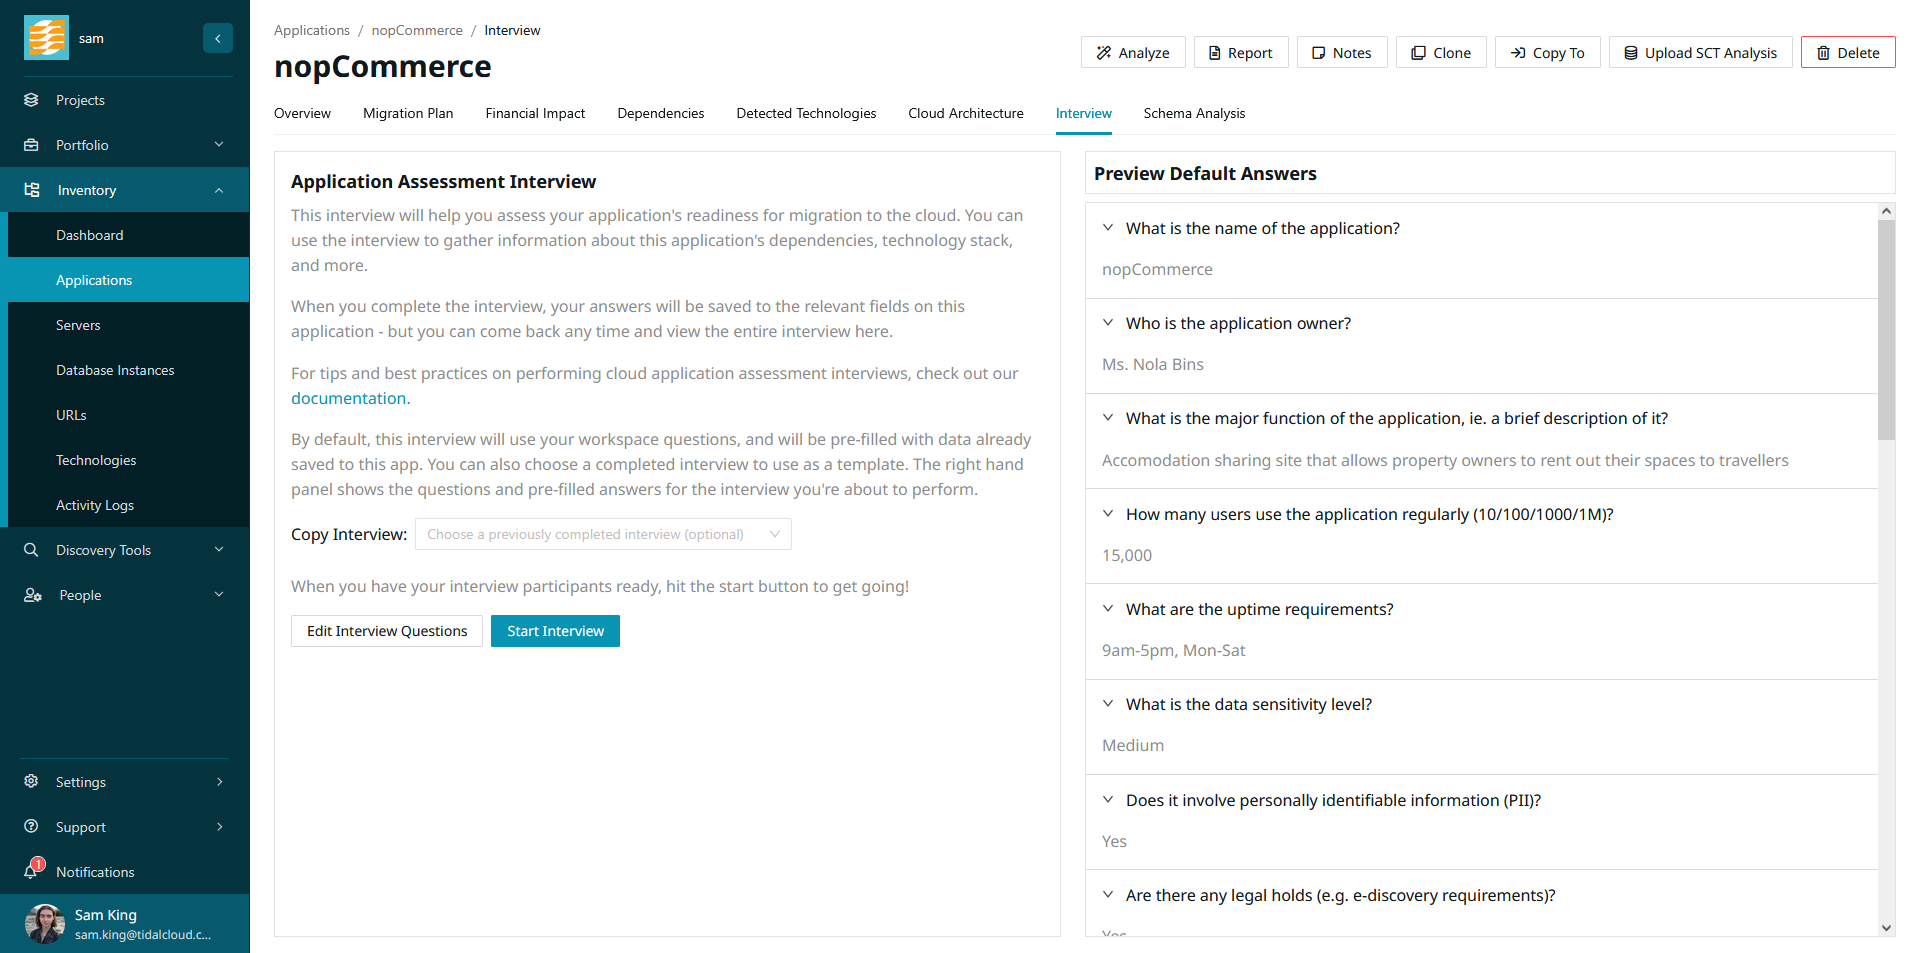Click the Notifications bell icon
Screen dimensions: 1915x953
pos(32,871)
